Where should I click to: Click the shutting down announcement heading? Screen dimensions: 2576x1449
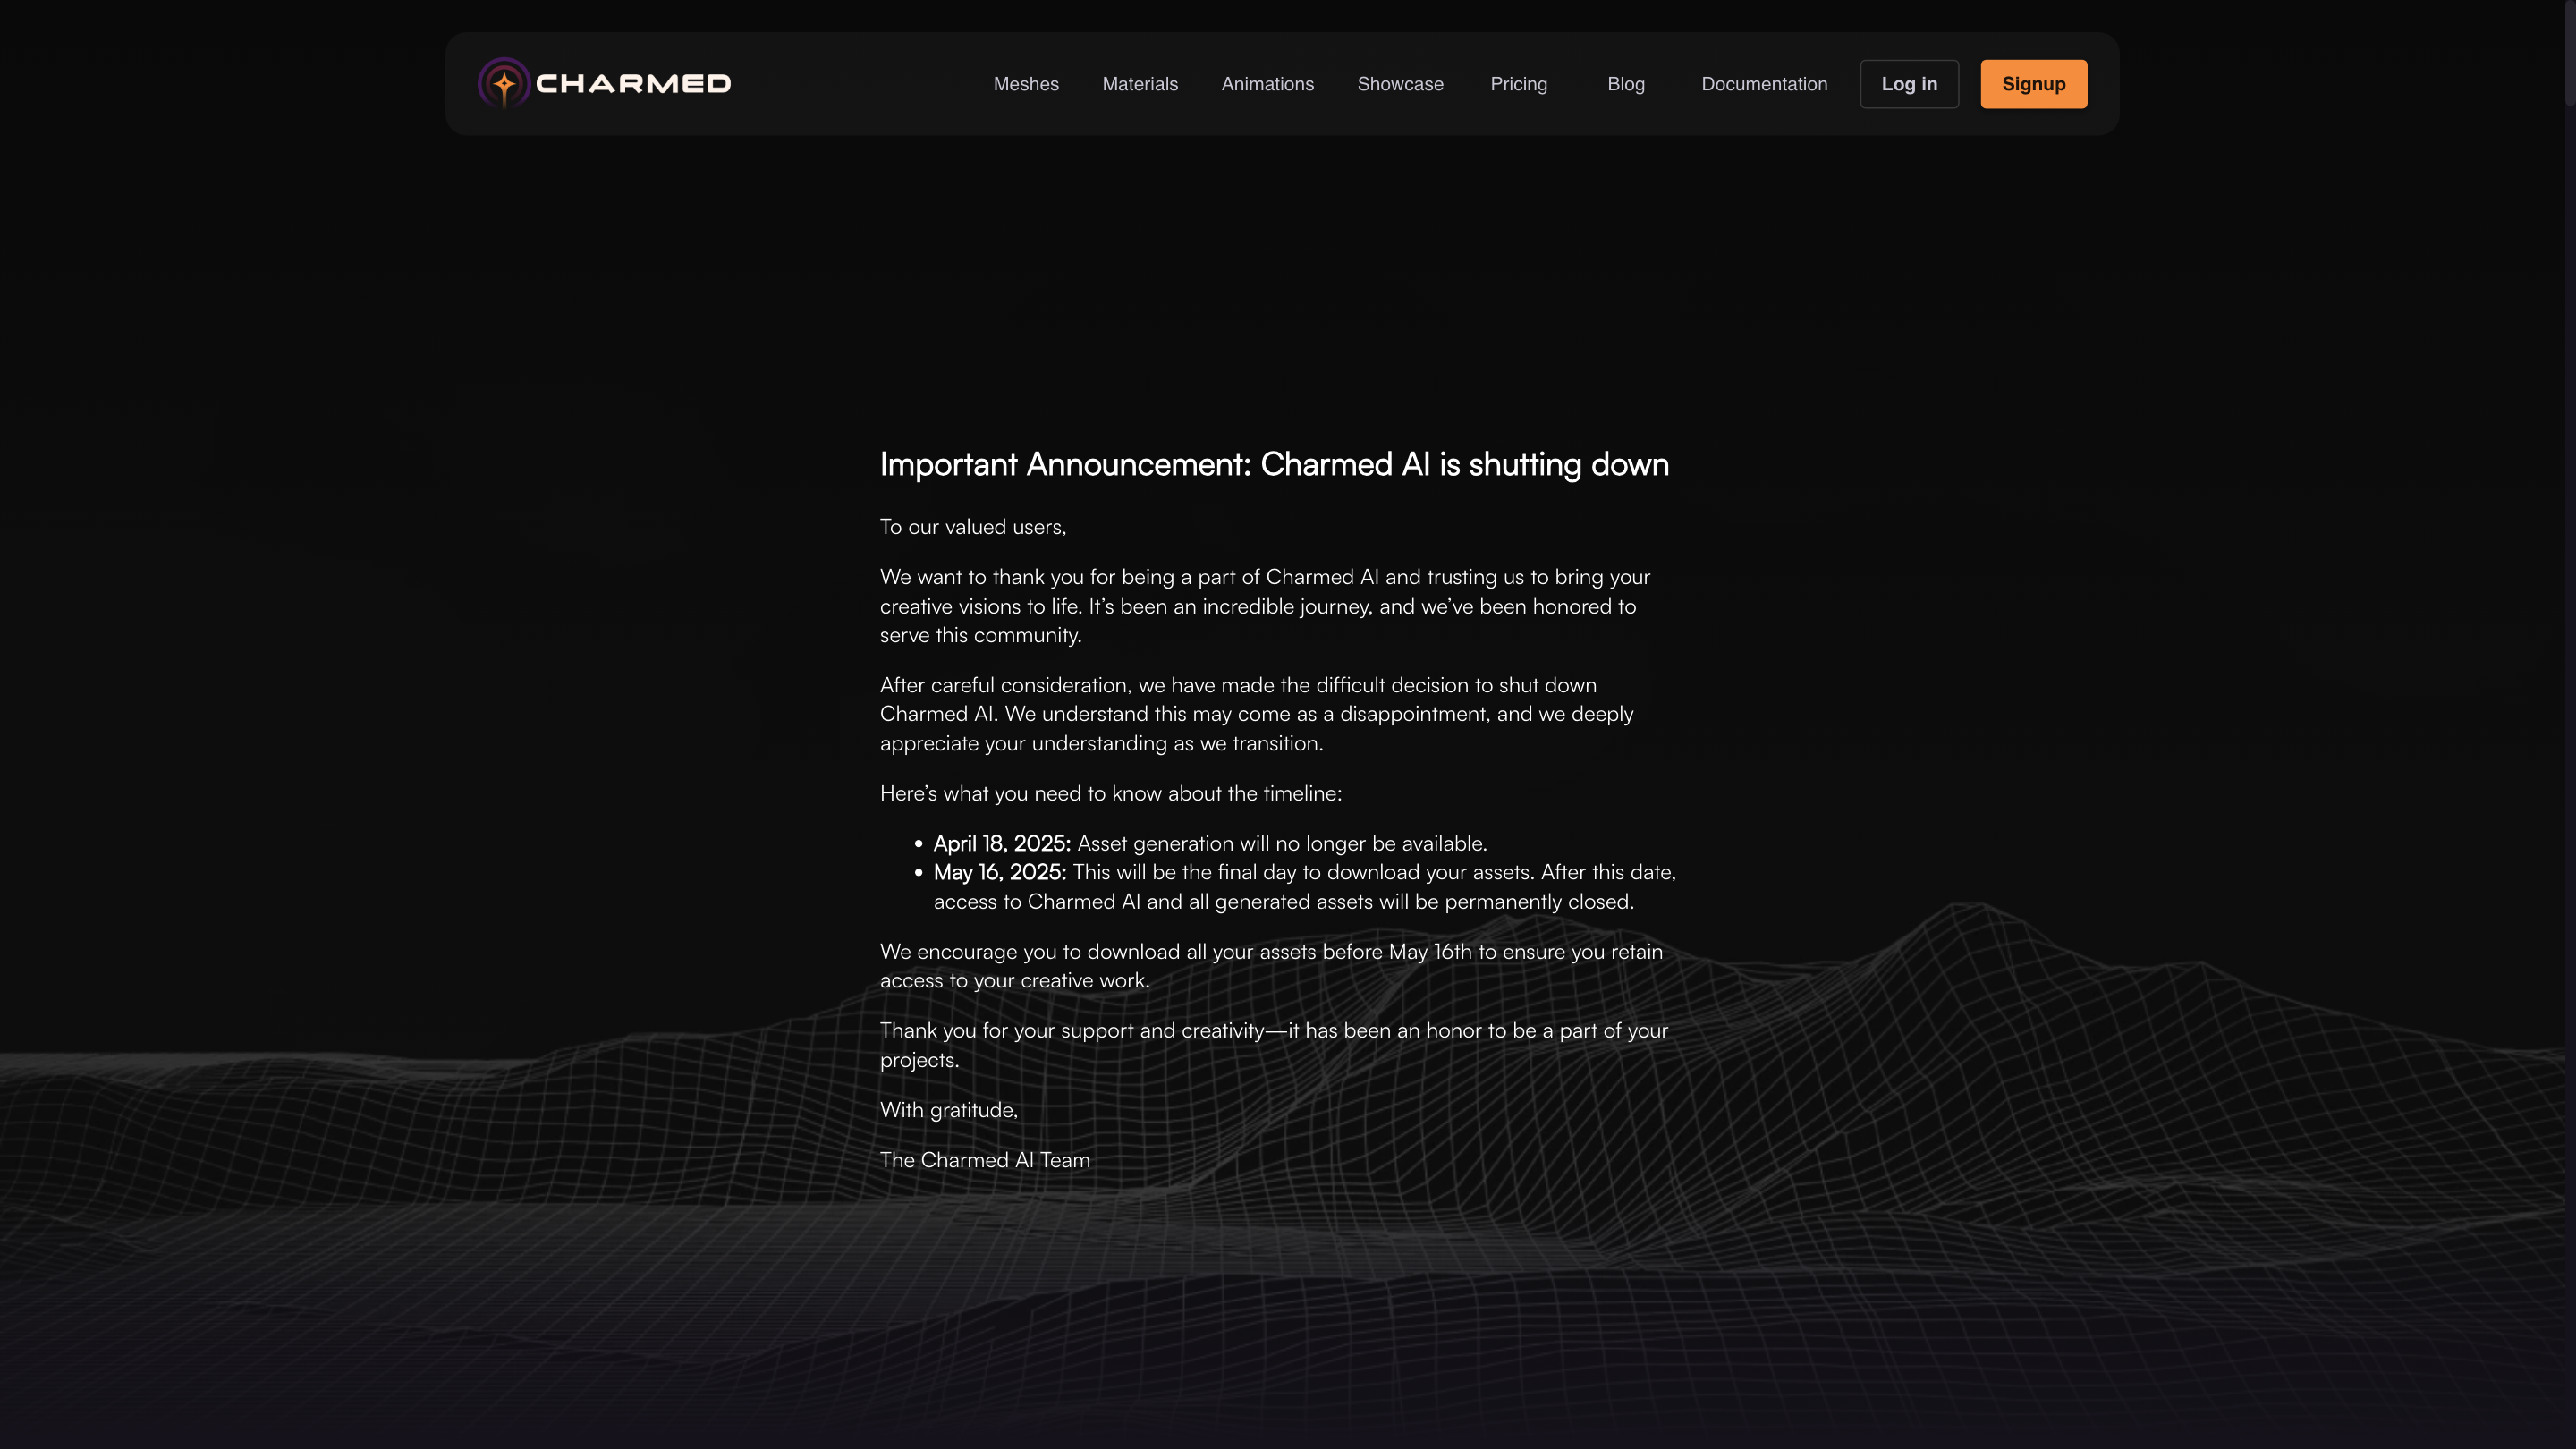pyautogui.click(x=1274, y=465)
